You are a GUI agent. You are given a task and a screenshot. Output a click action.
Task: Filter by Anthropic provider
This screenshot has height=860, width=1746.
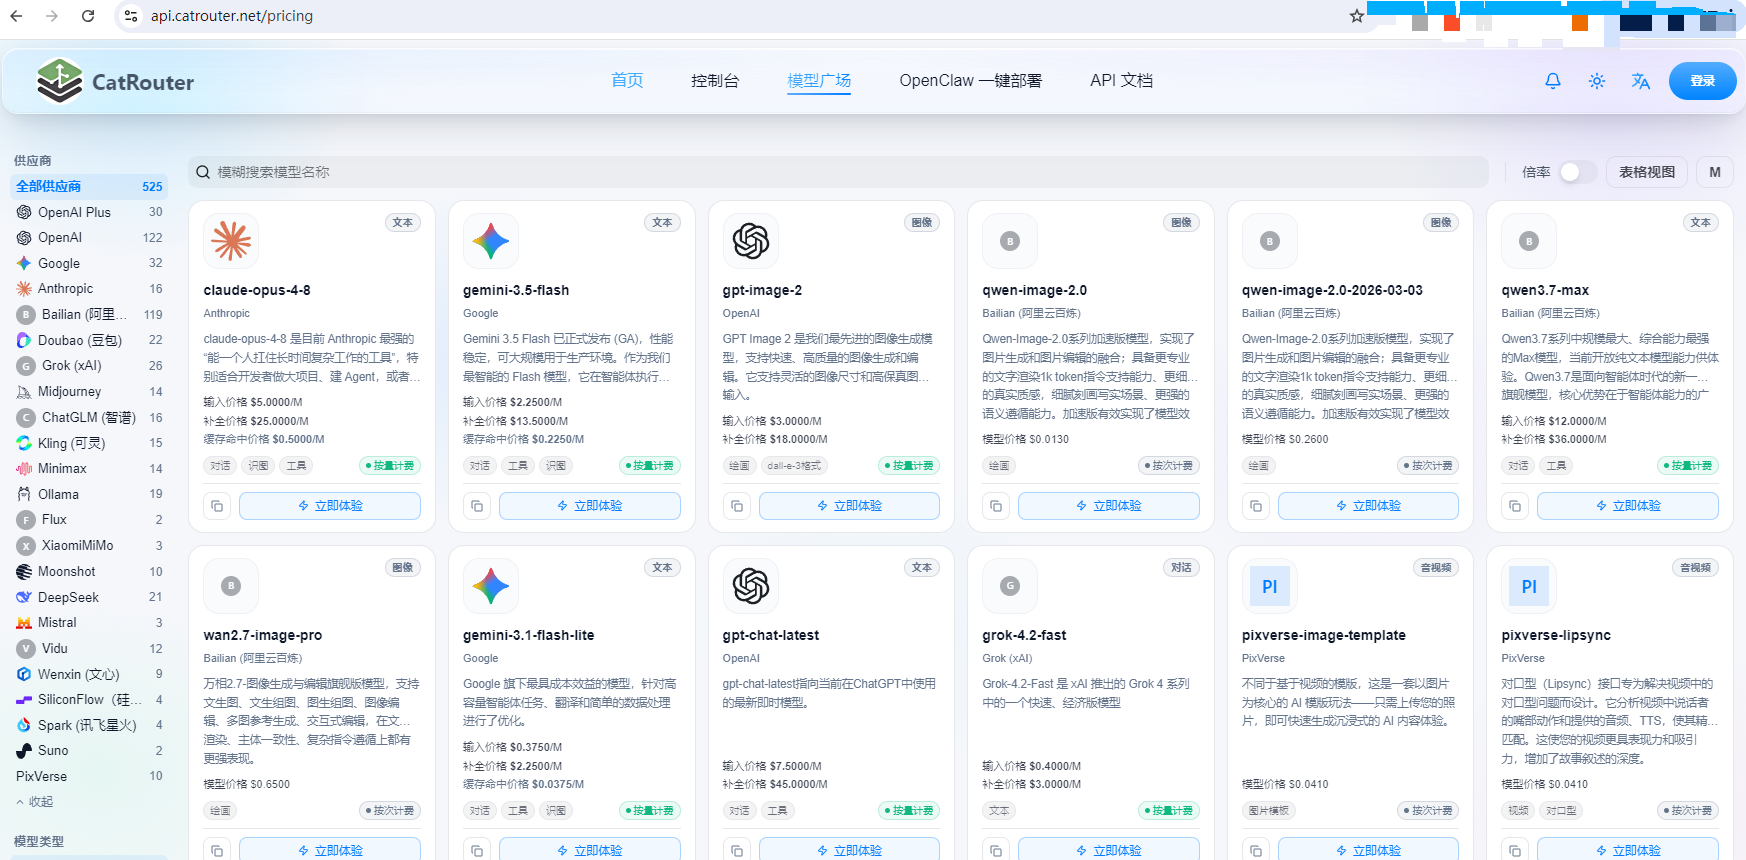coord(89,289)
